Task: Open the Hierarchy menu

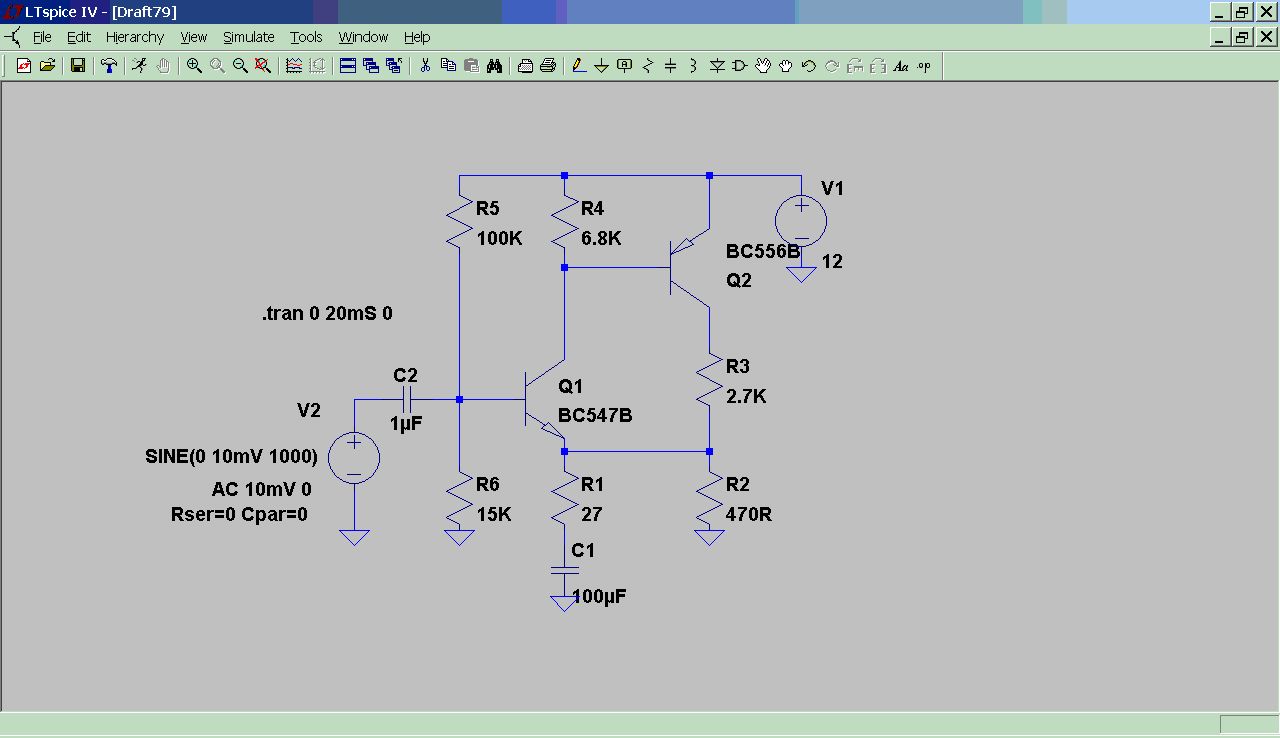Action: (x=134, y=37)
